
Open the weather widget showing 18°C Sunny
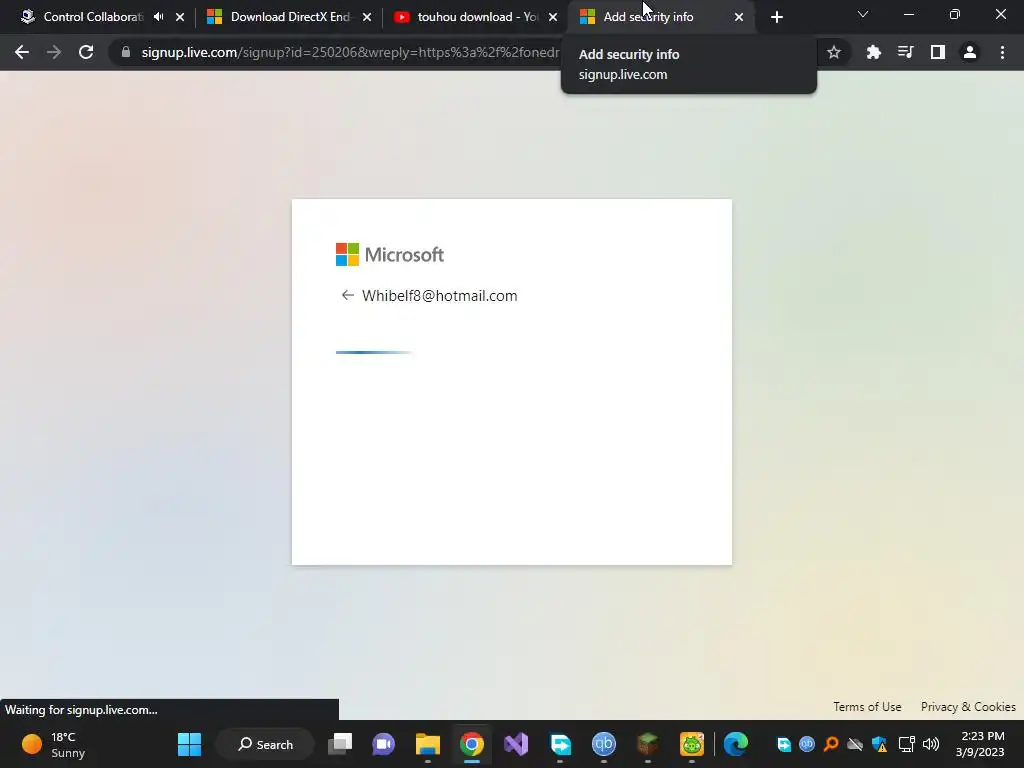coord(54,744)
